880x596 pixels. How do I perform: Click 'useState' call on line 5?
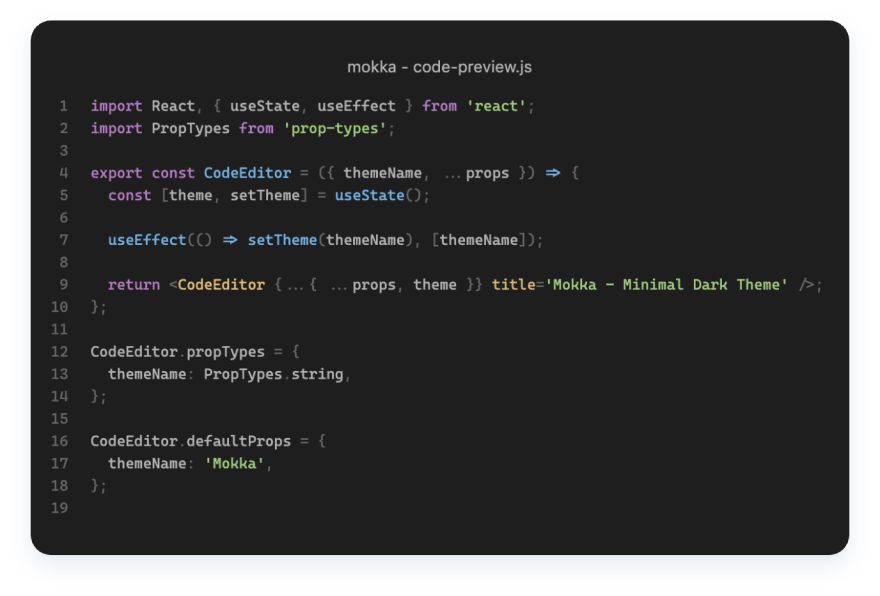point(369,195)
